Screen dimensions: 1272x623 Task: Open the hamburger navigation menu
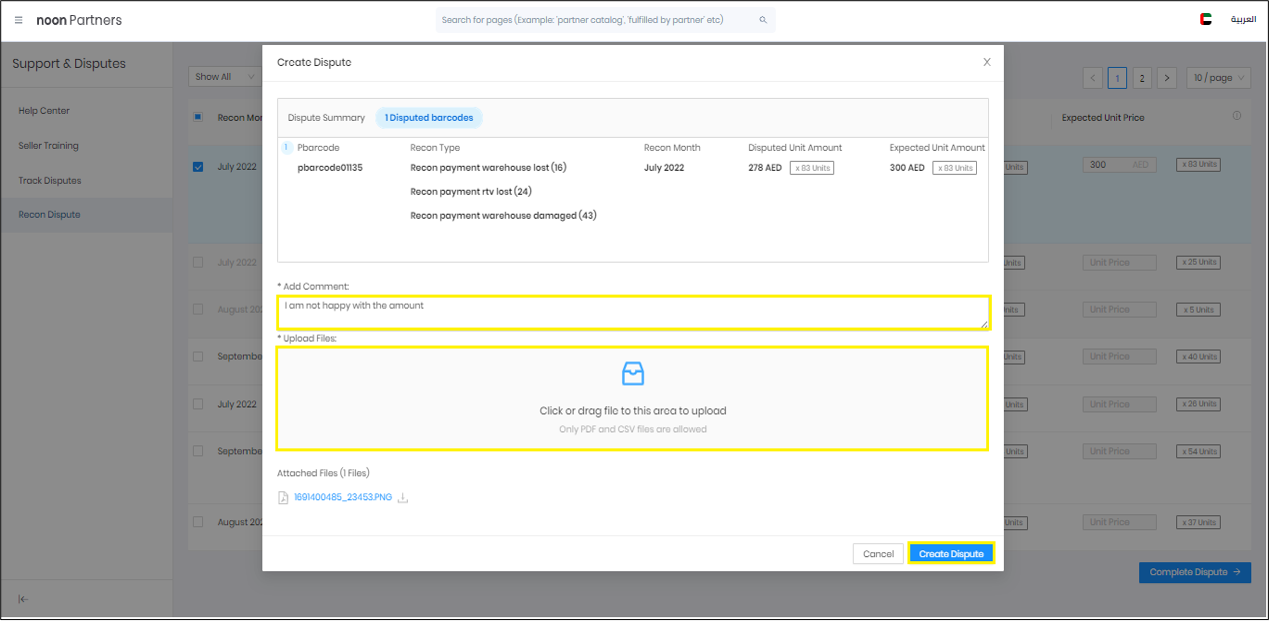18,19
